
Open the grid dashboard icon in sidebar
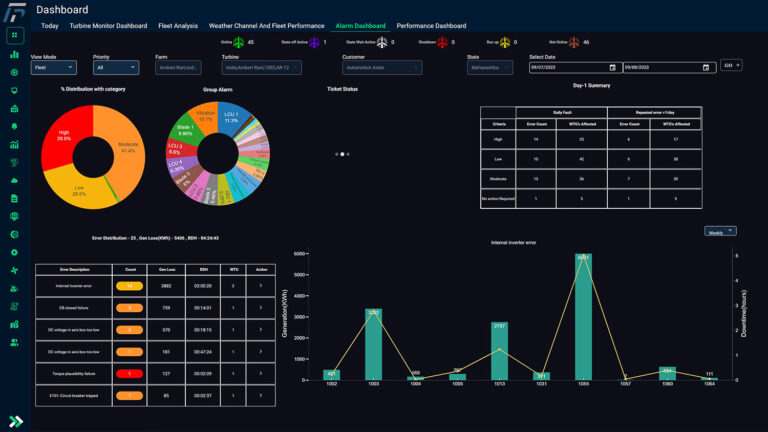pos(15,35)
